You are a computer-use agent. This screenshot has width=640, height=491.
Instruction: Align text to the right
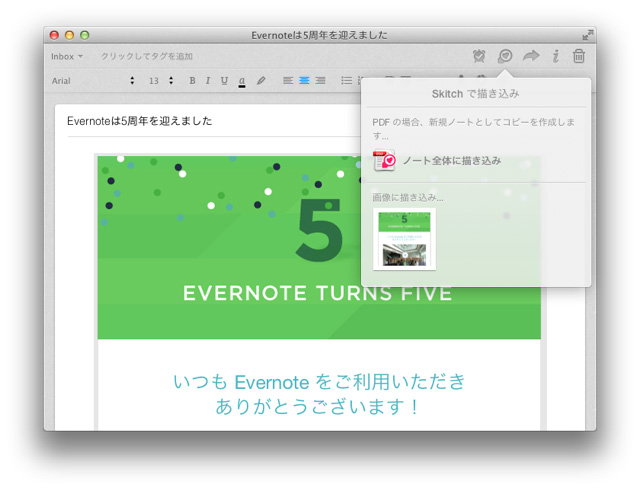[320, 81]
